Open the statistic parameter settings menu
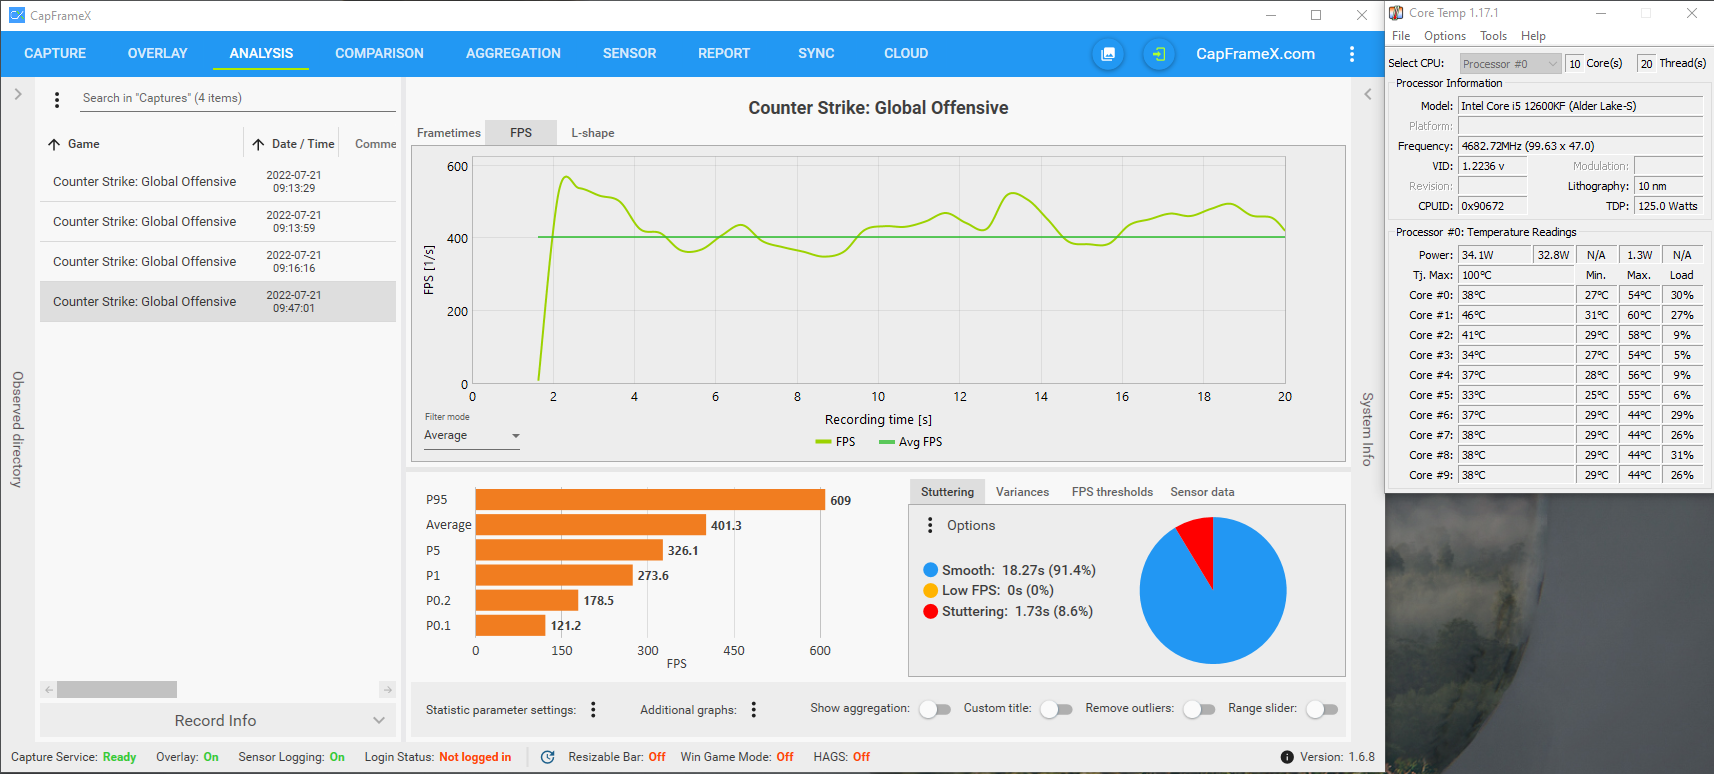The height and width of the screenshot is (774, 1714). click(593, 709)
